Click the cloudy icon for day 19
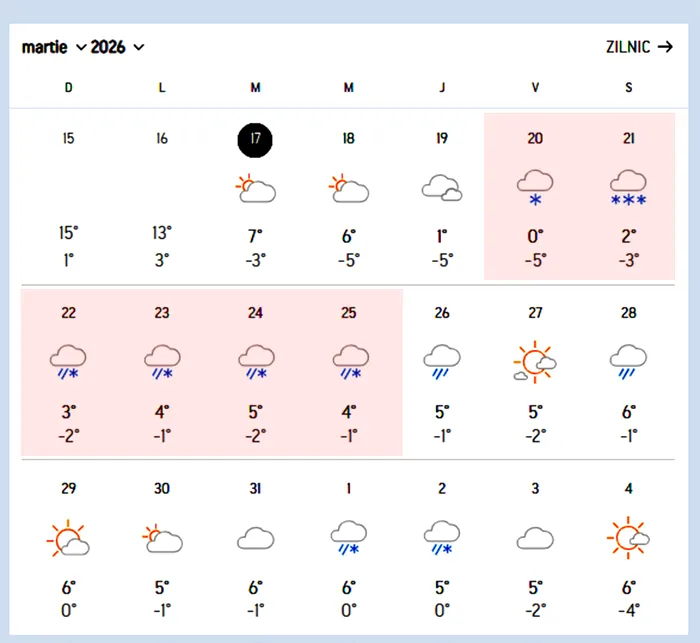 (441, 187)
